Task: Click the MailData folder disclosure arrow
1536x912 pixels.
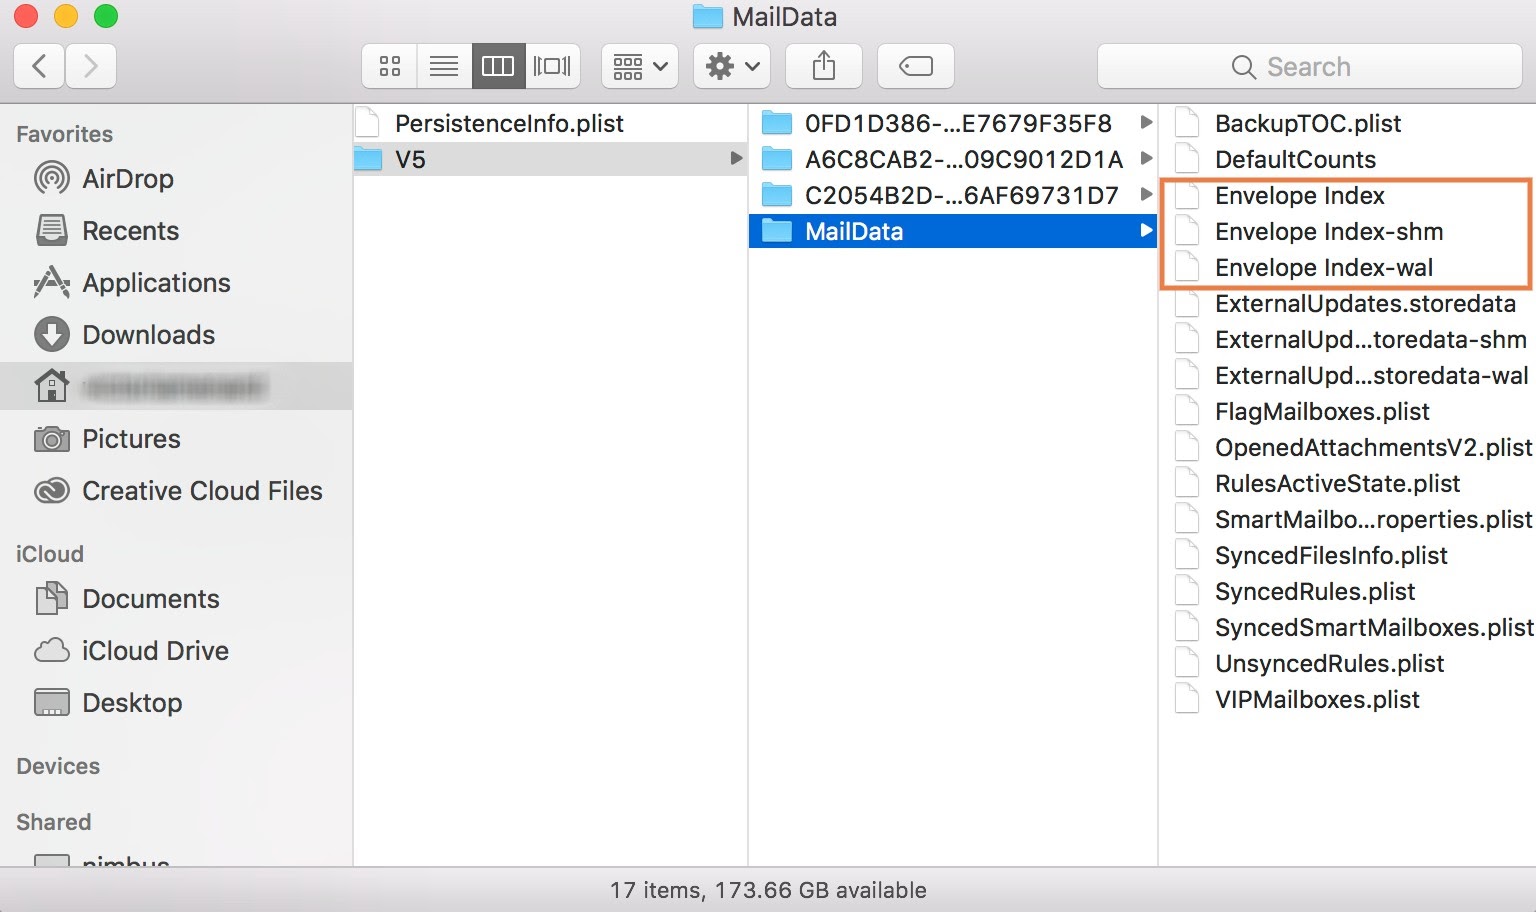Action: pos(1146,231)
